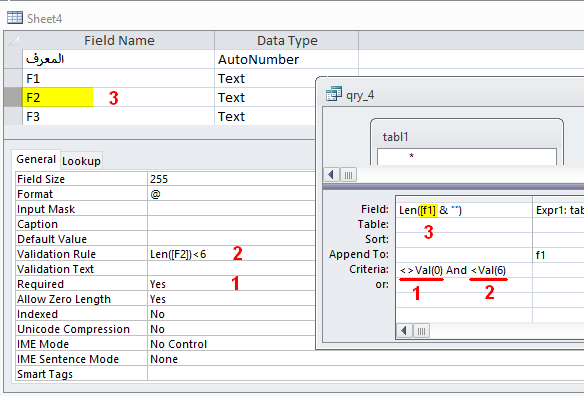Click the F1 row Text data type
This screenshot has height=396, width=584.
pyautogui.click(x=265, y=79)
